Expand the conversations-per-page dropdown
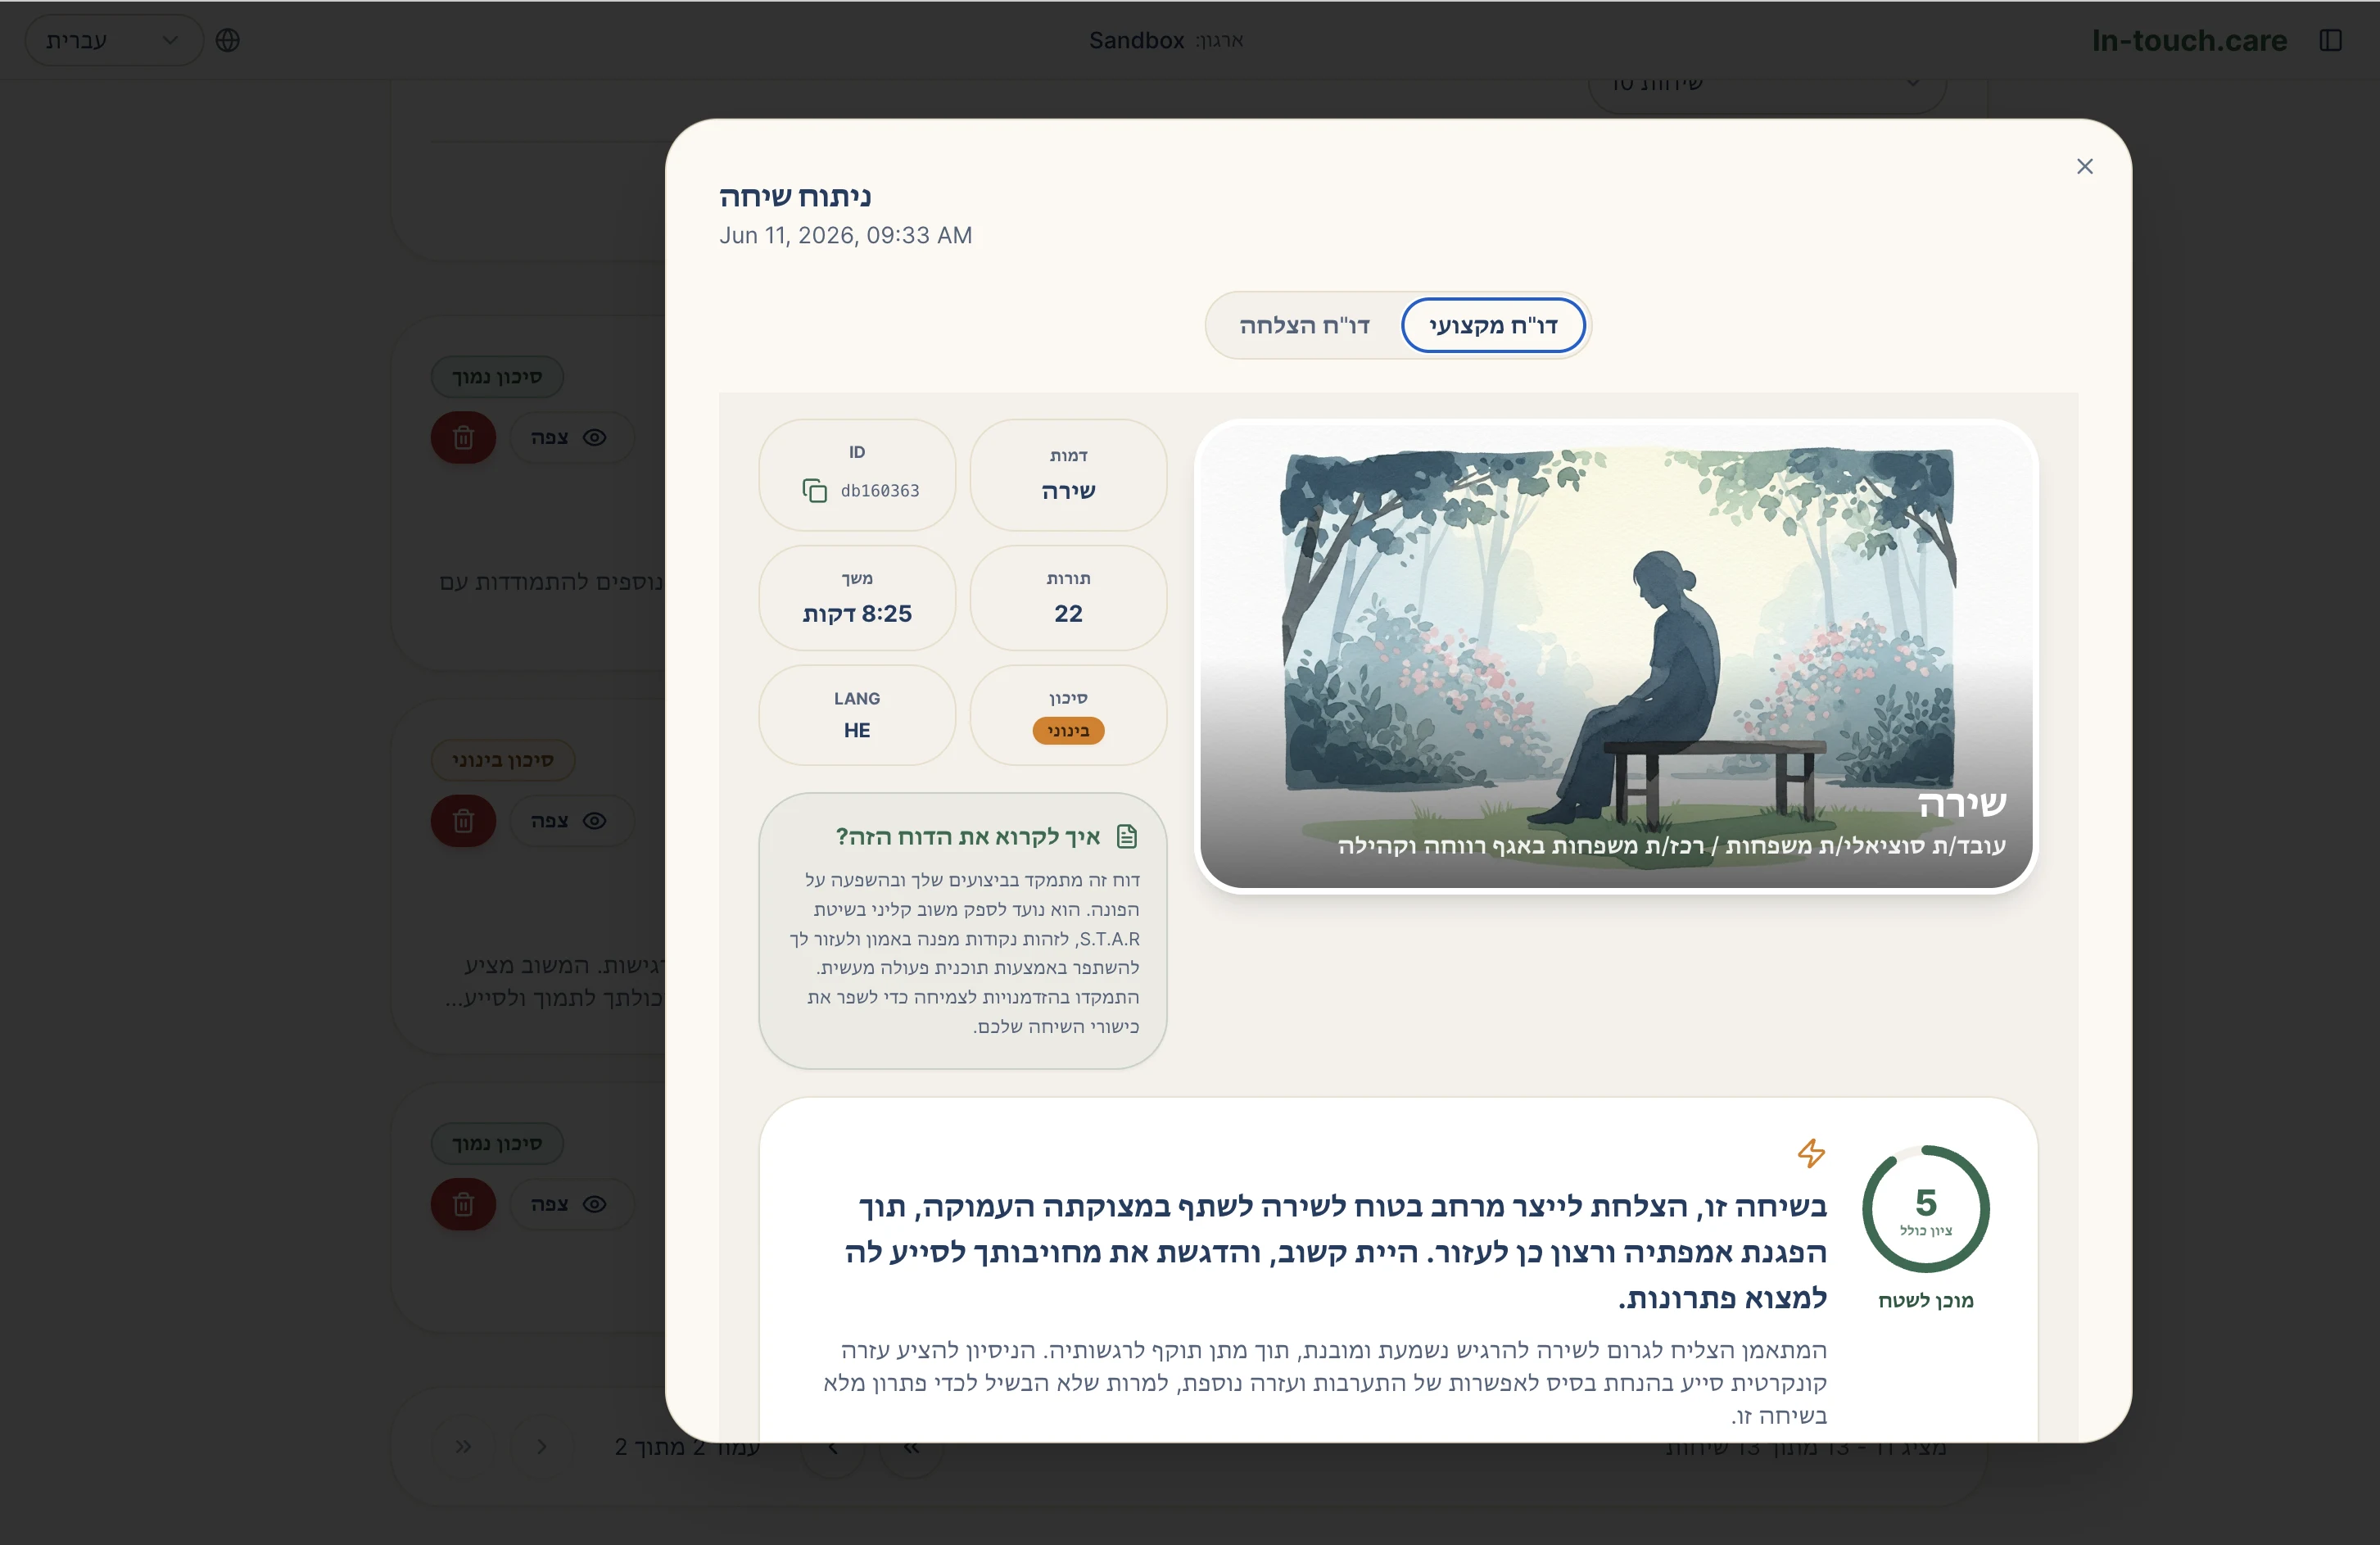This screenshot has width=2380, height=1545. click(x=1767, y=84)
